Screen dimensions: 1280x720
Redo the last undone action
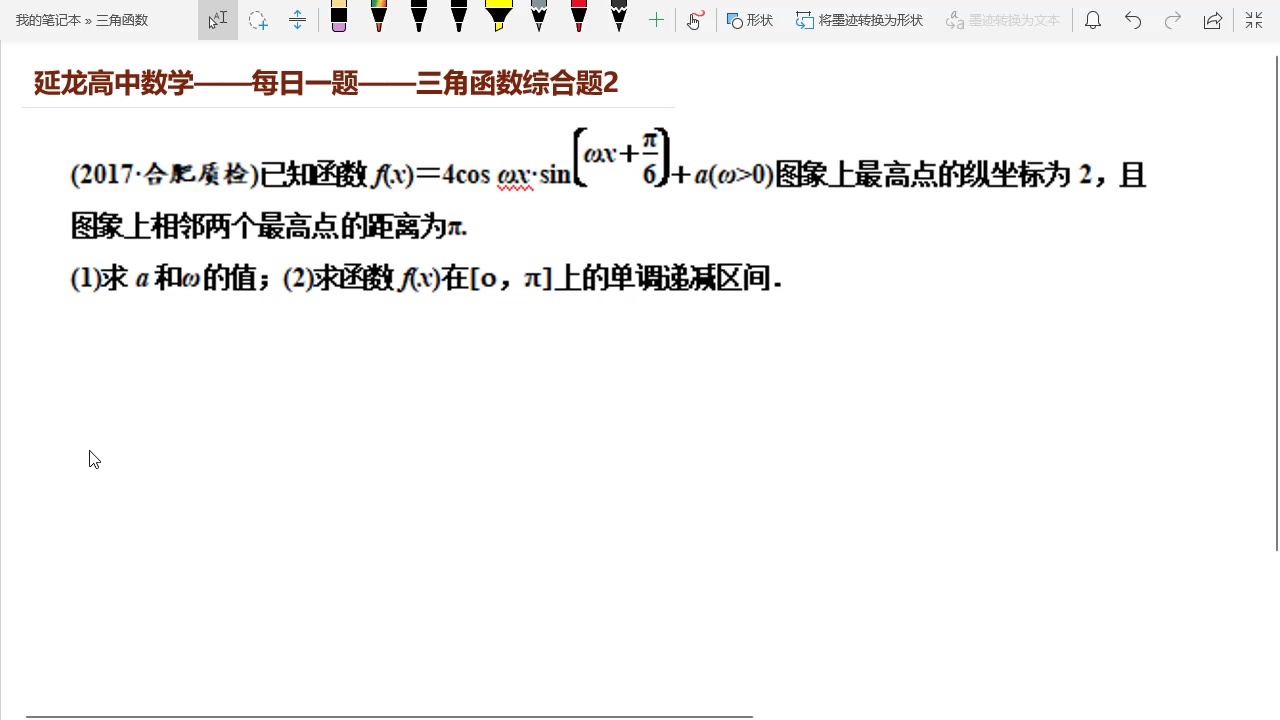(x=1173, y=20)
